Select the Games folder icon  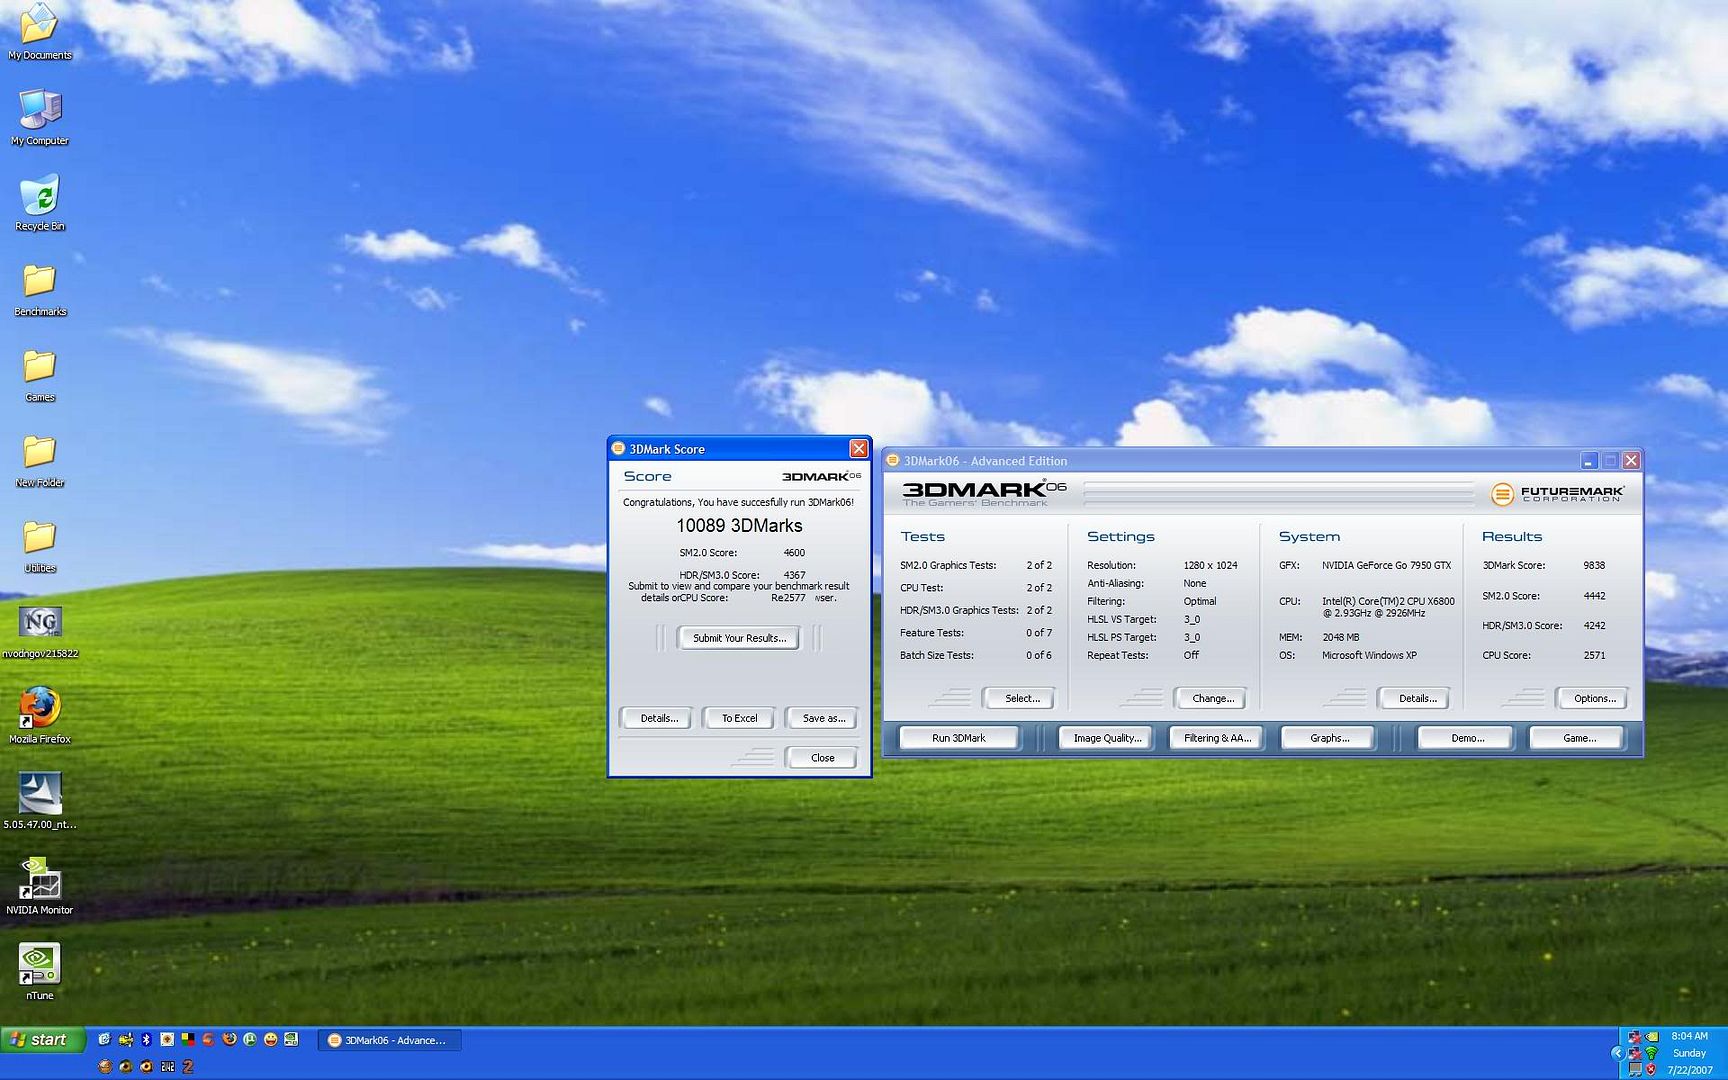[x=40, y=375]
